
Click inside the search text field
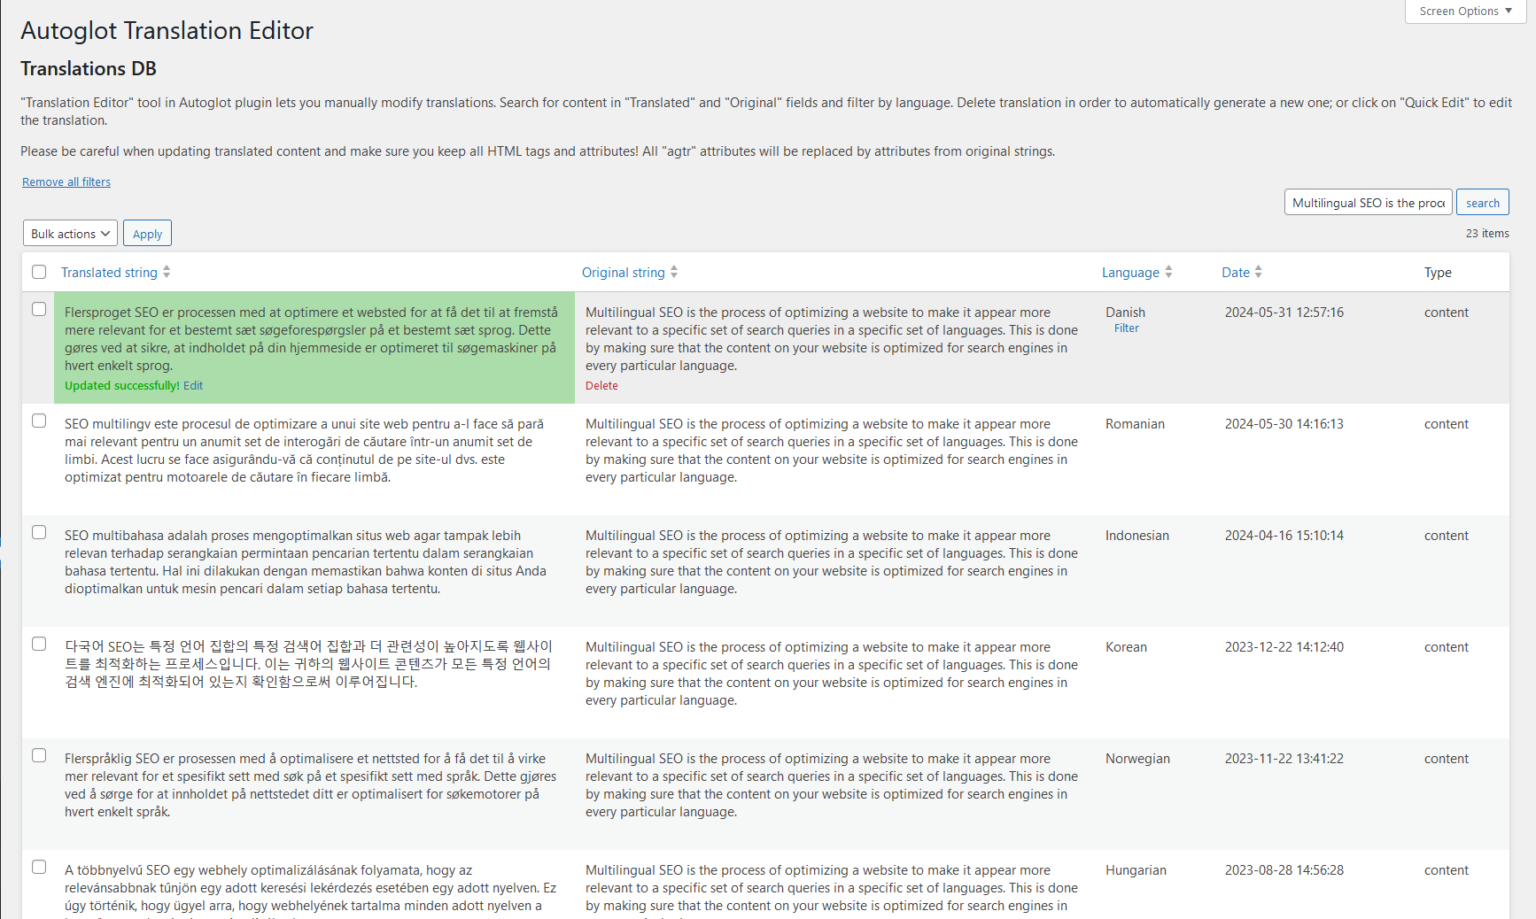1367,201
